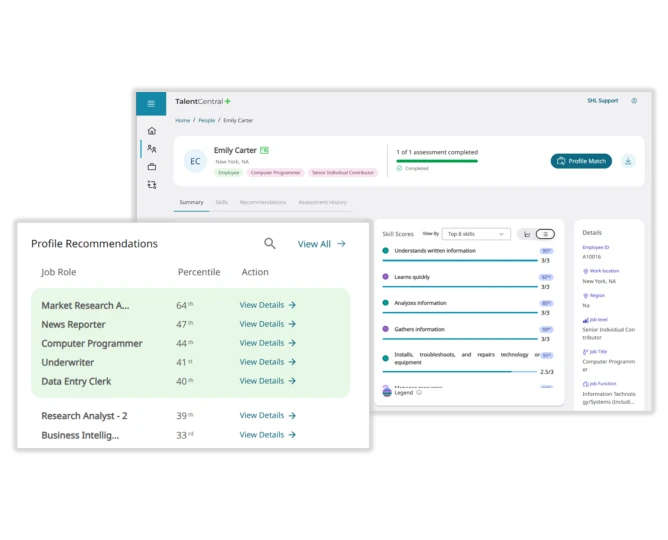This screenshot has height=540, width=668.
Task: Switch to the Skills tab
Action: pyautogui.click(x=221, y=202)
